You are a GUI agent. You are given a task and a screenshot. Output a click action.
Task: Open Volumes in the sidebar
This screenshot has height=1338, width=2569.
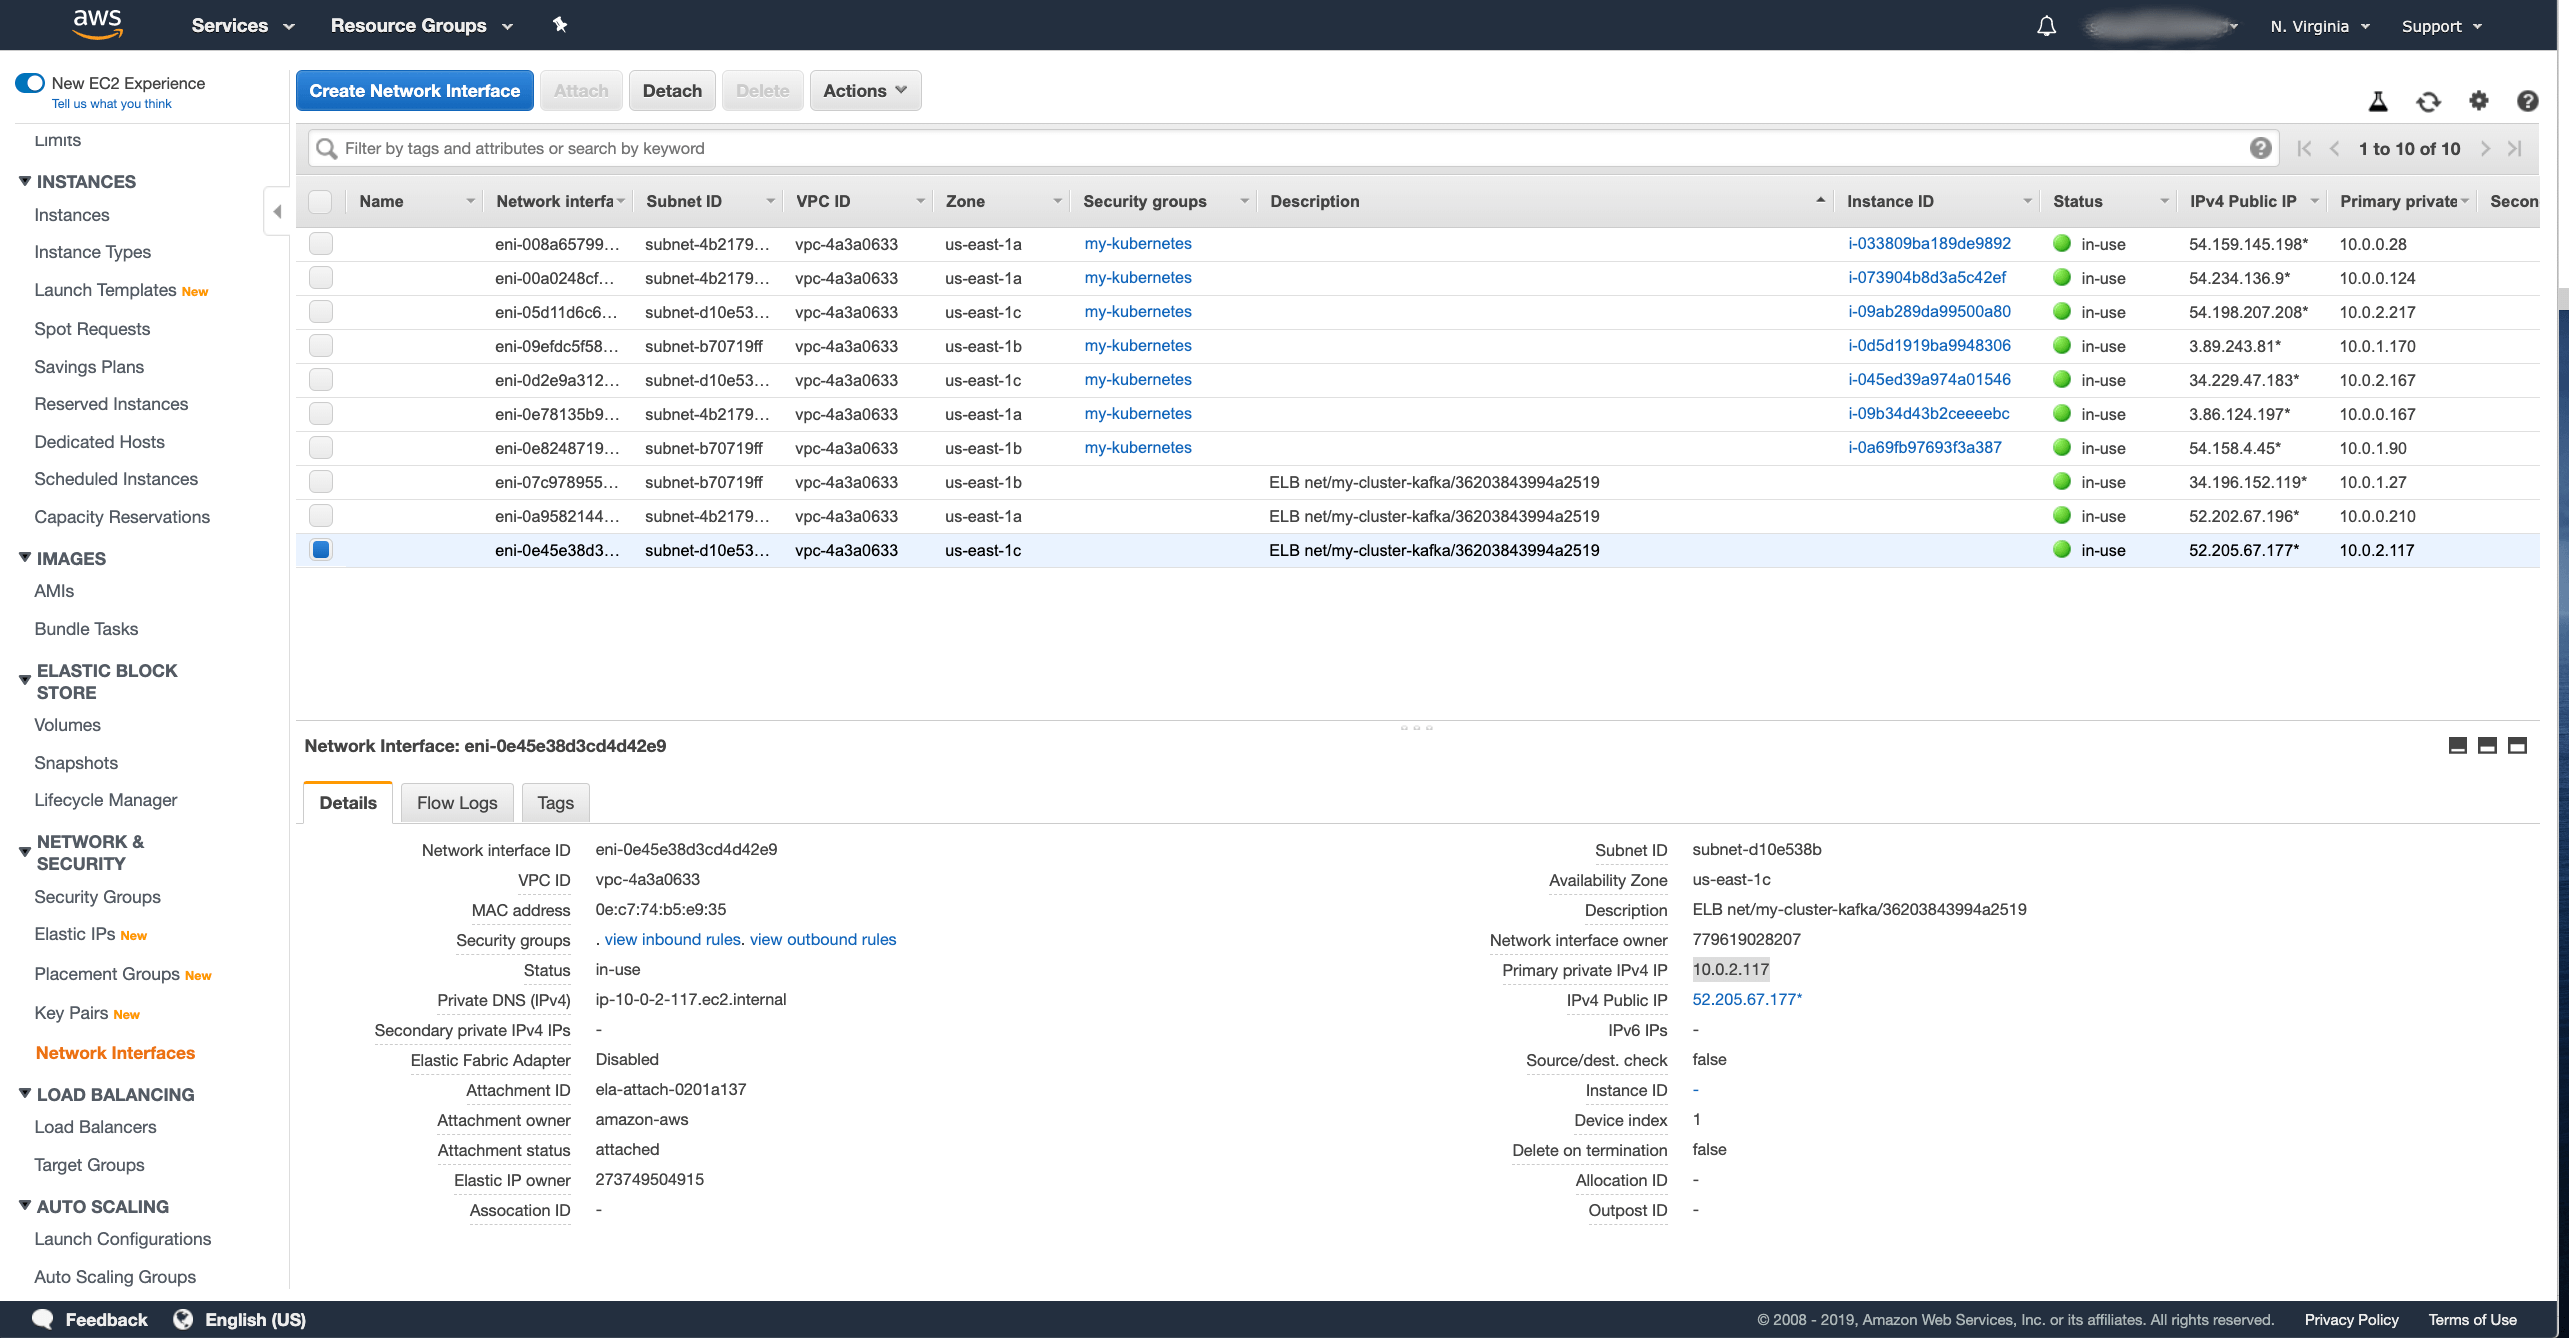tap(67, 725)
